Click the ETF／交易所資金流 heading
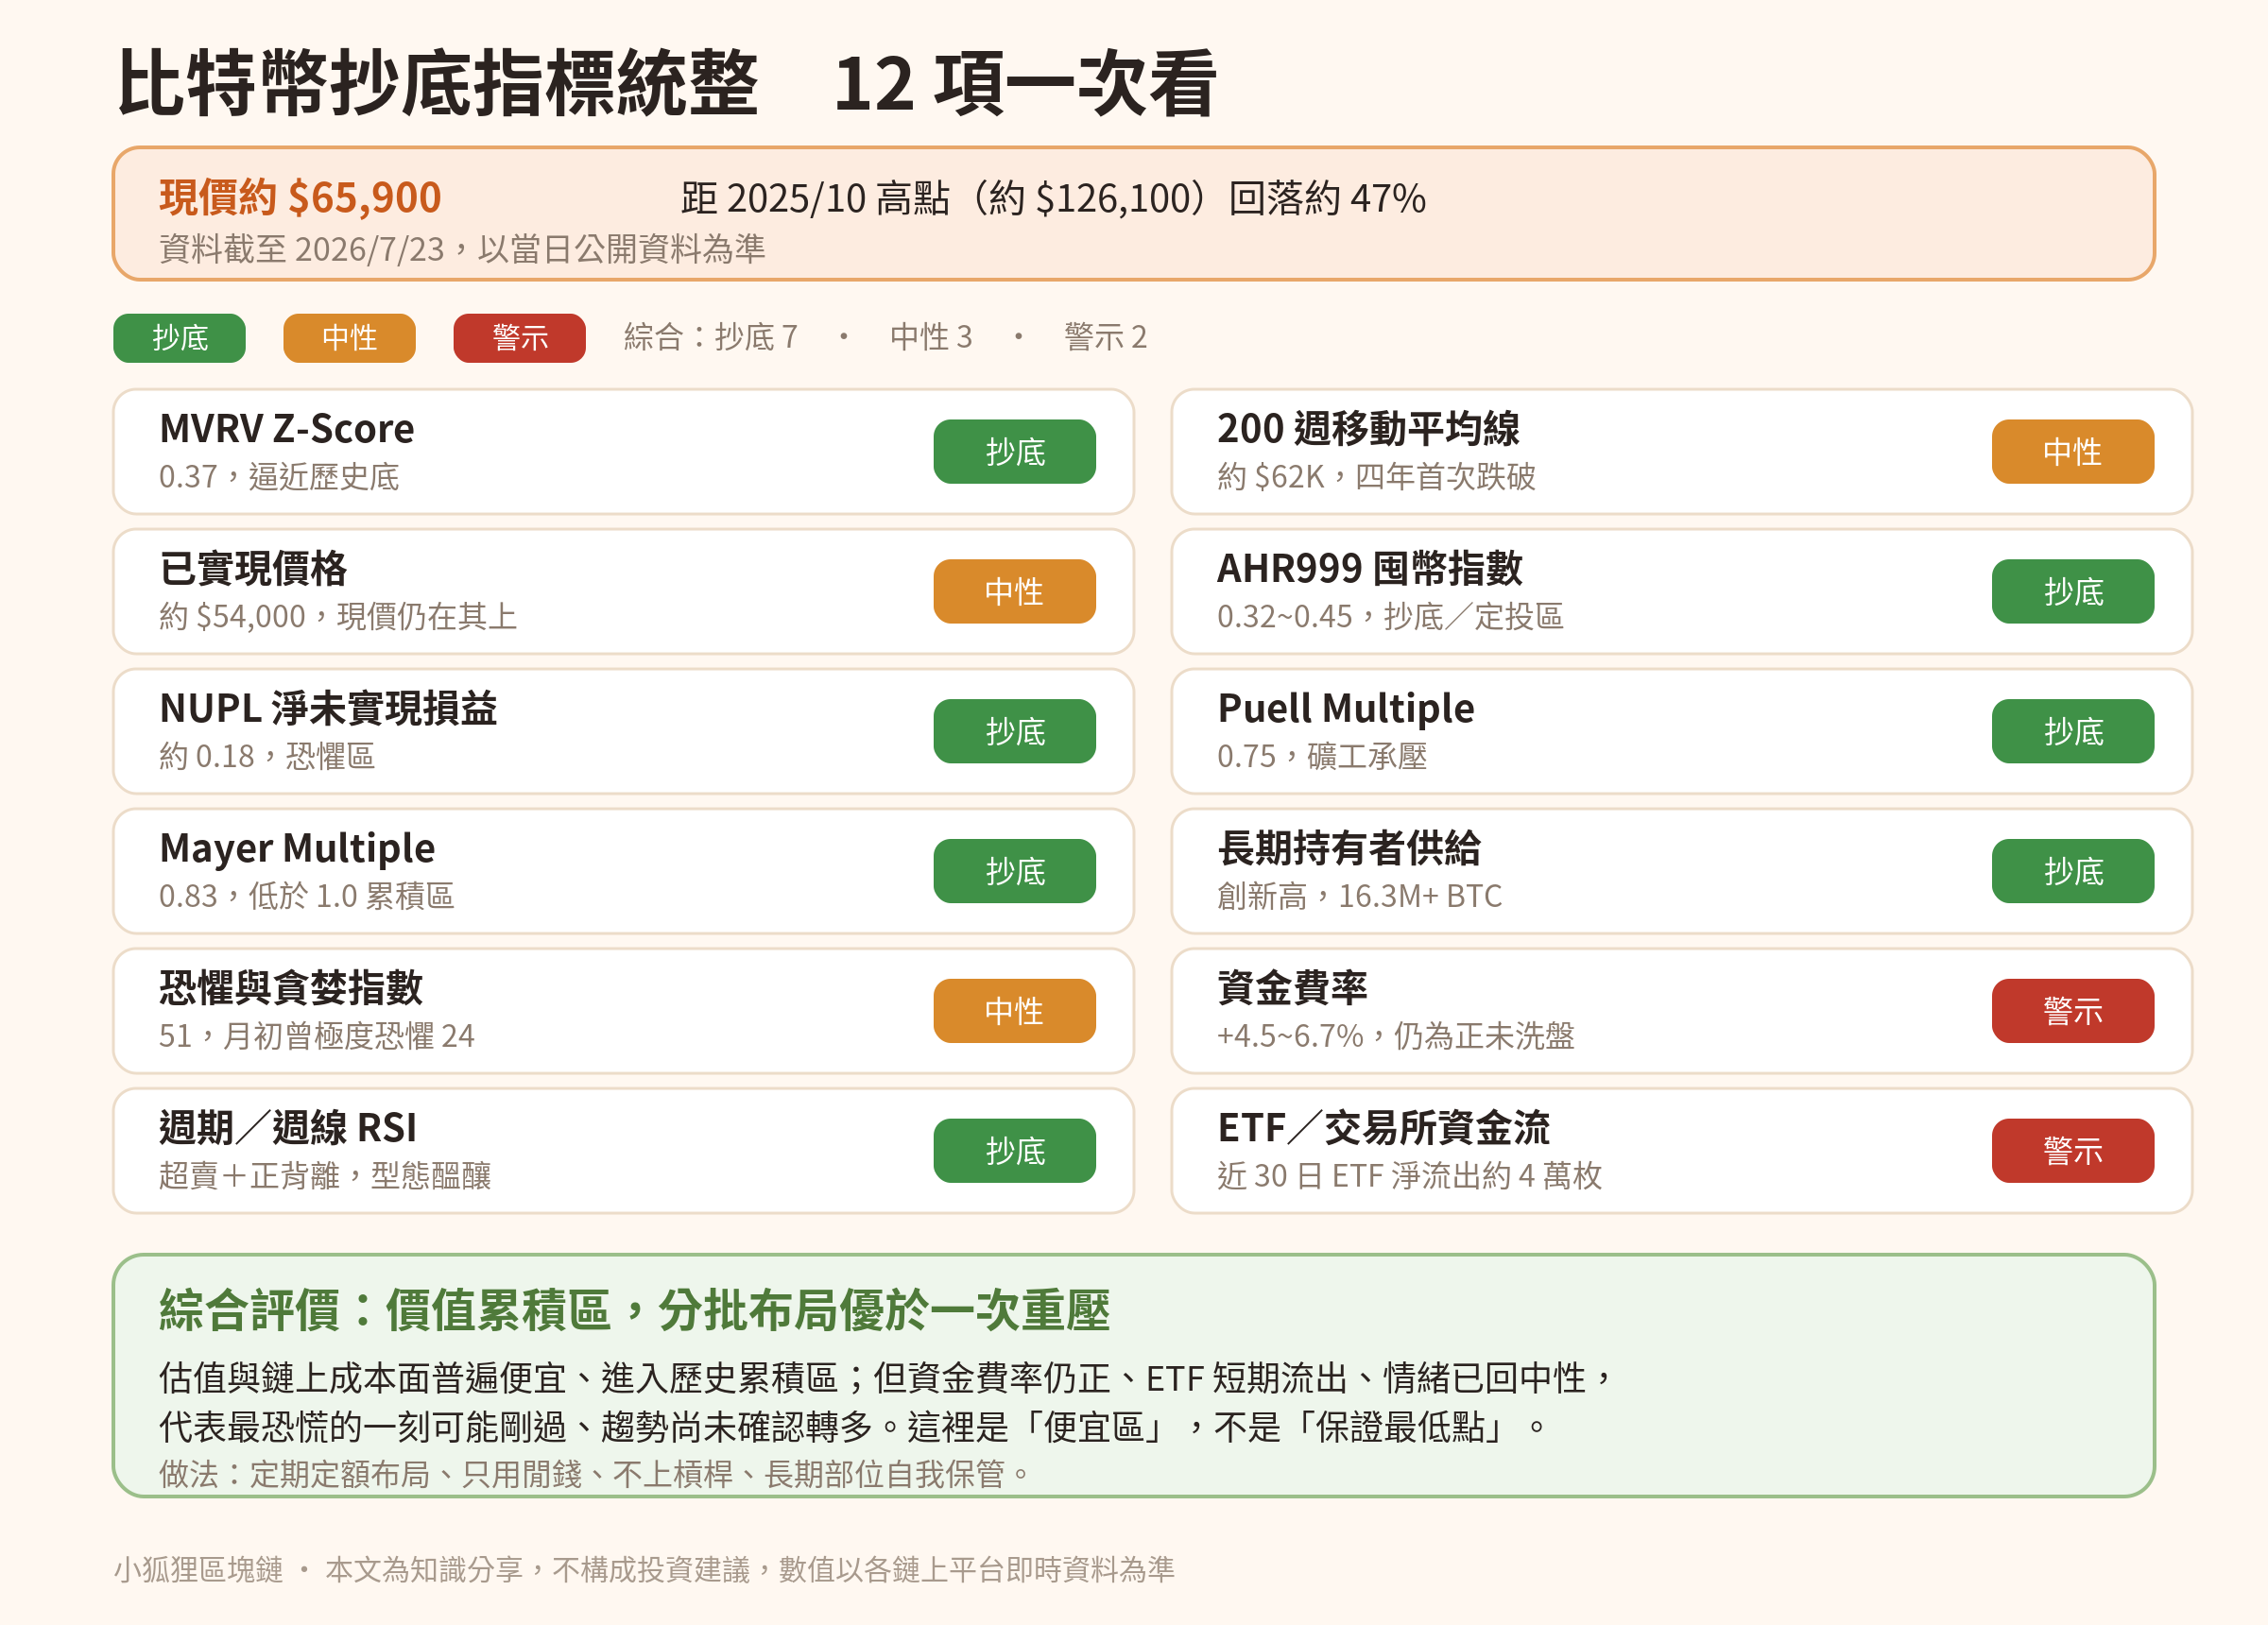The width and height of the screenshot is (2268, 1625). coord(1383,1129)
